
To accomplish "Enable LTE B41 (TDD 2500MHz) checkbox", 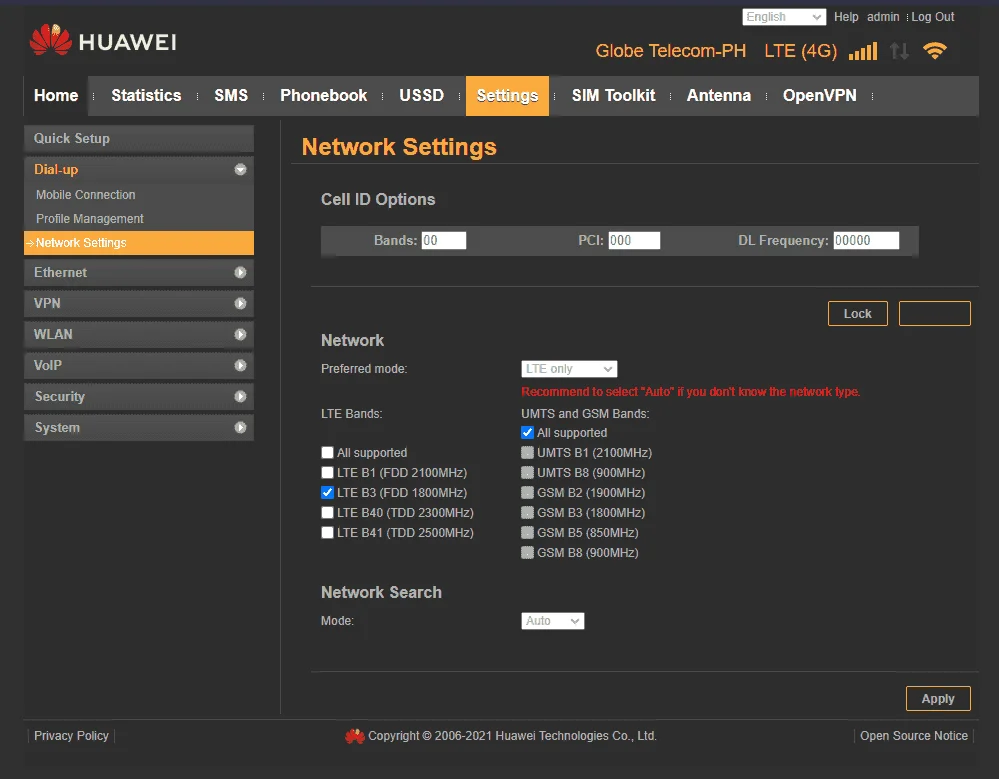I will [327, 532].
